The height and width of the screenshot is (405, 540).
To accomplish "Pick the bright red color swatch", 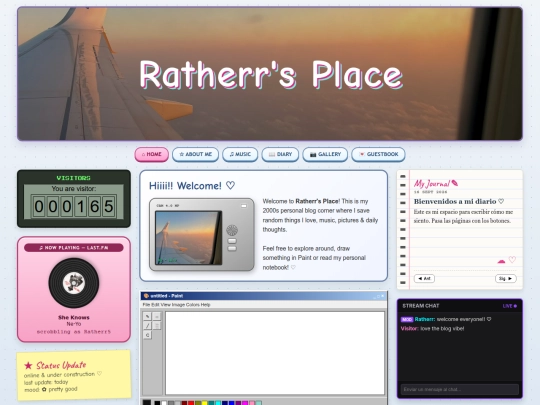I will [191, 403].
